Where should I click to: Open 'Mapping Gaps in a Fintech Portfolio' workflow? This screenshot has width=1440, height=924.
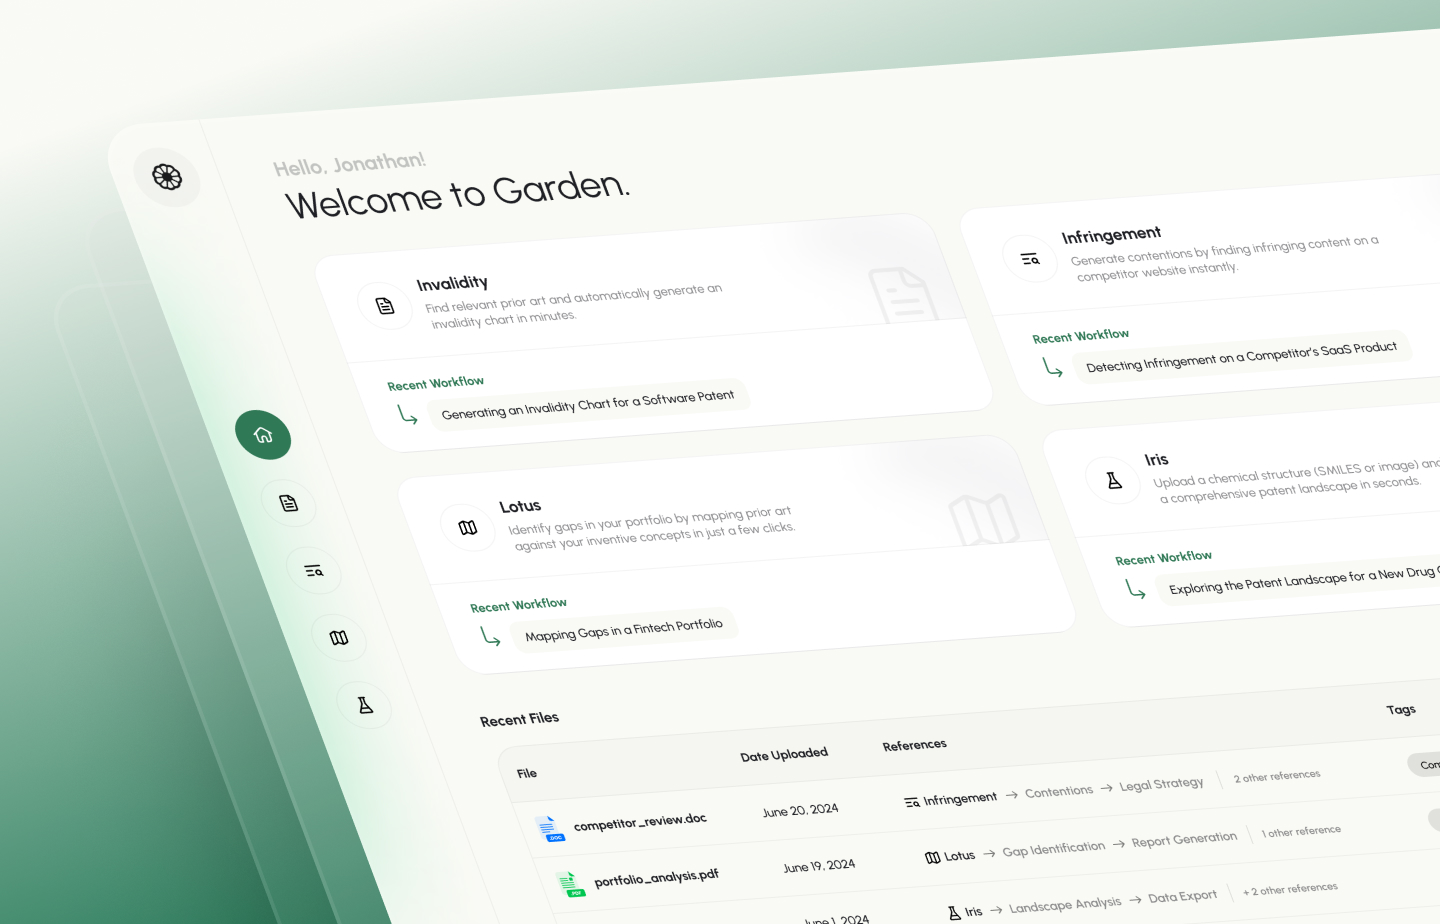[x=623, y=630]
